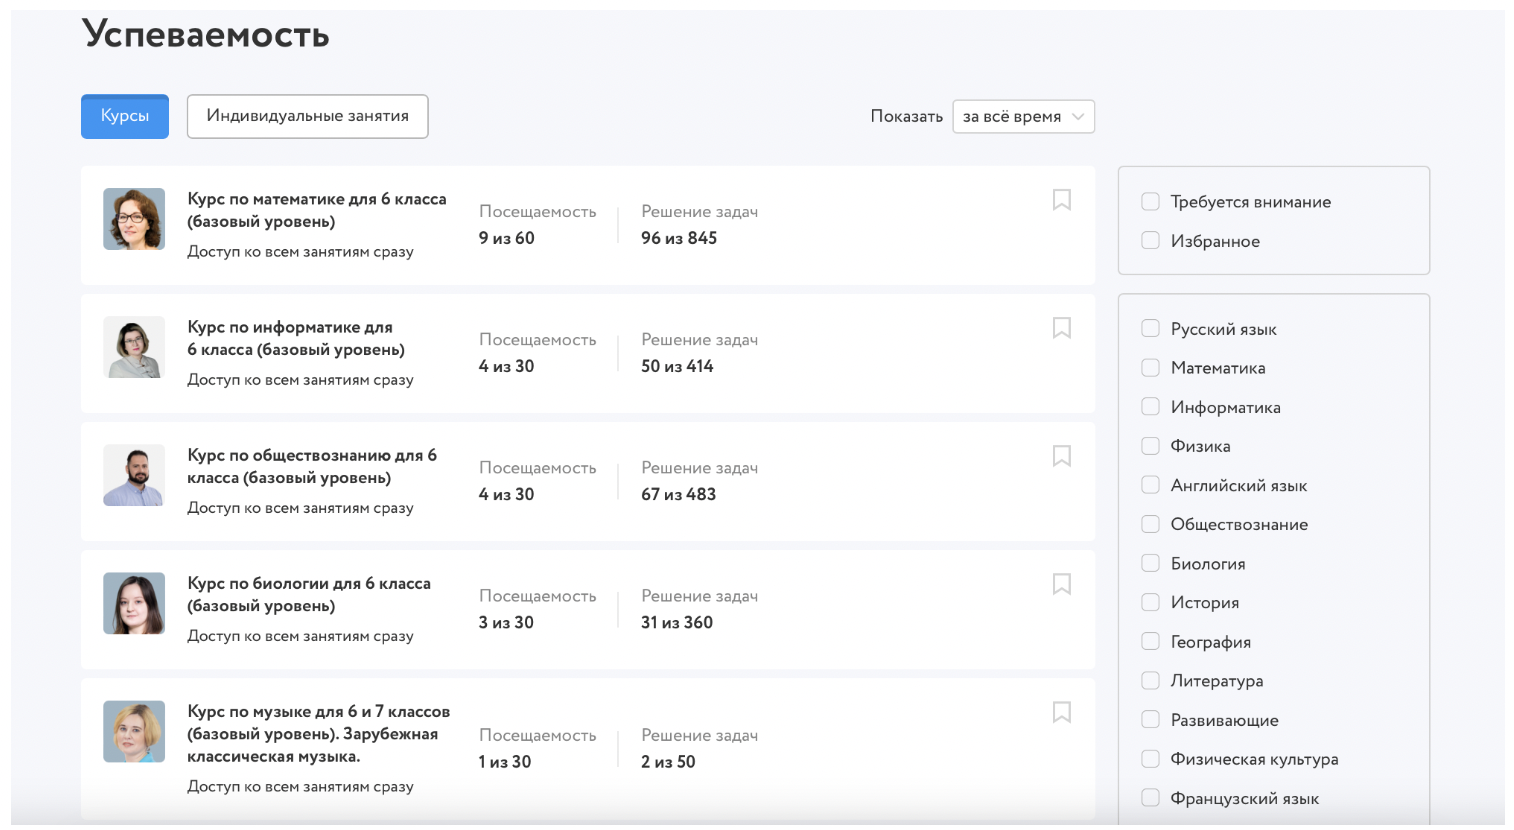
Task: Check the Информатика subject filter
Action: tap(1151, 407)
